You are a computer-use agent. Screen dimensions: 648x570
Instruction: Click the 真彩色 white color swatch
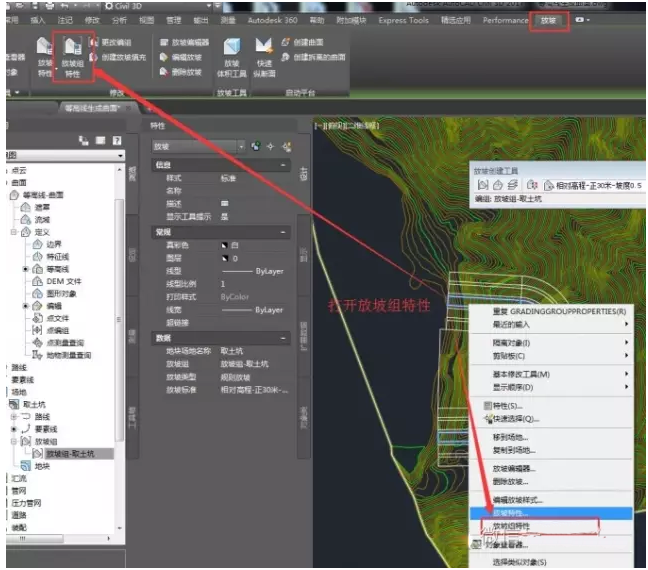[x=224, y=244]
